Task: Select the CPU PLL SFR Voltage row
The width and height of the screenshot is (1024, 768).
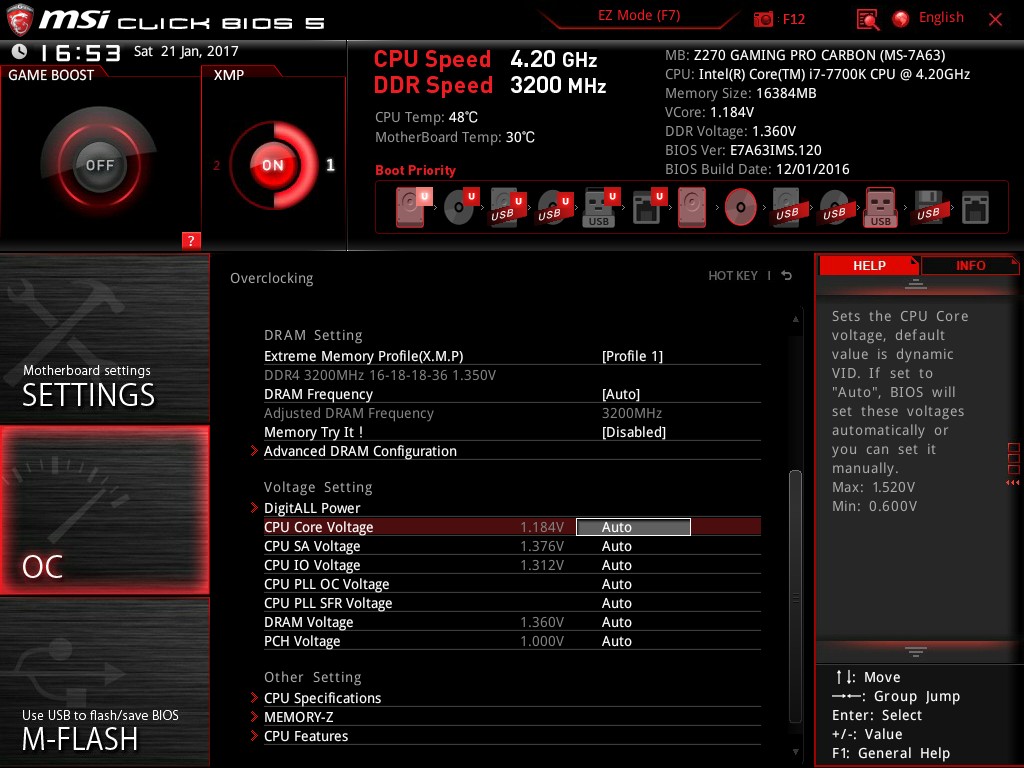Action: click(513, 603)
